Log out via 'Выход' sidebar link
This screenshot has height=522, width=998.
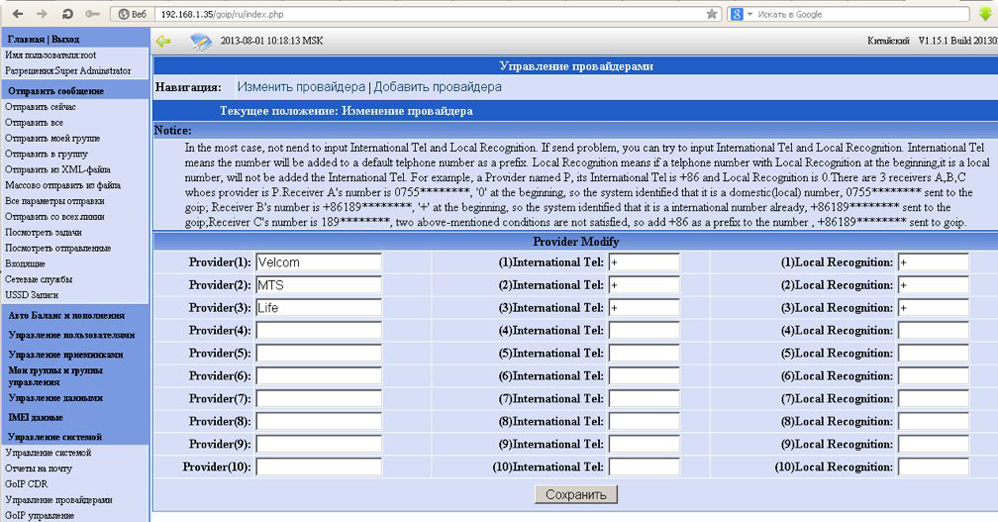[x=65, y=39]
